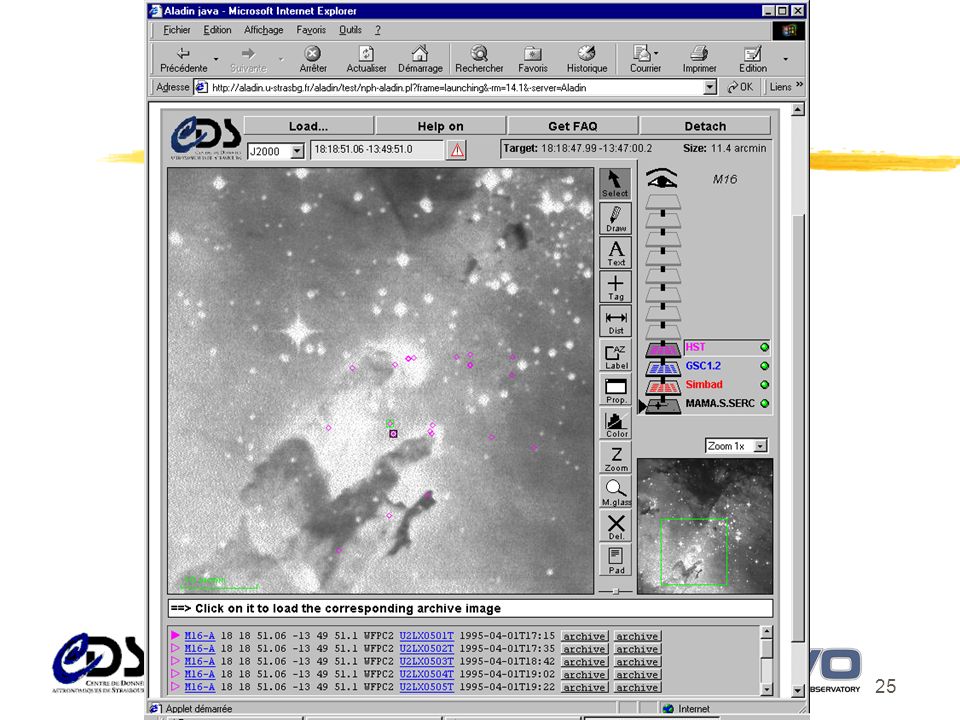Open the U2LX0503T dataset link
This screenshot has width=960, height=720.
[427, 661]
